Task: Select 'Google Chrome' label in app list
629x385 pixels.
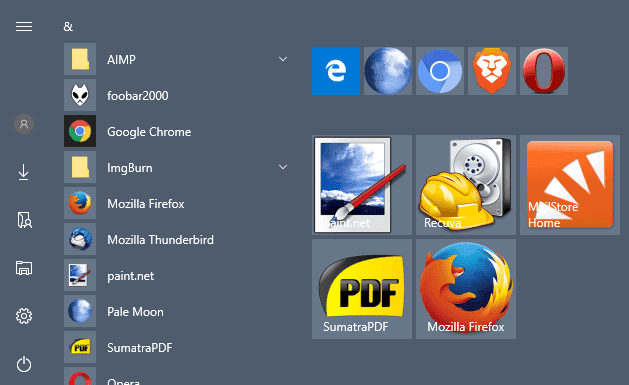Action: [149, 132]
